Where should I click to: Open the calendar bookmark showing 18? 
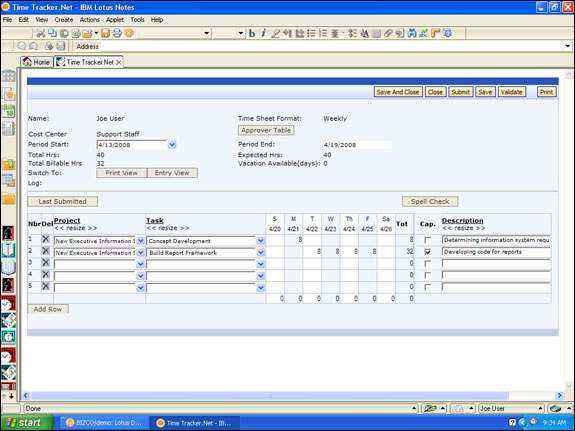click(x=8, y=112)
